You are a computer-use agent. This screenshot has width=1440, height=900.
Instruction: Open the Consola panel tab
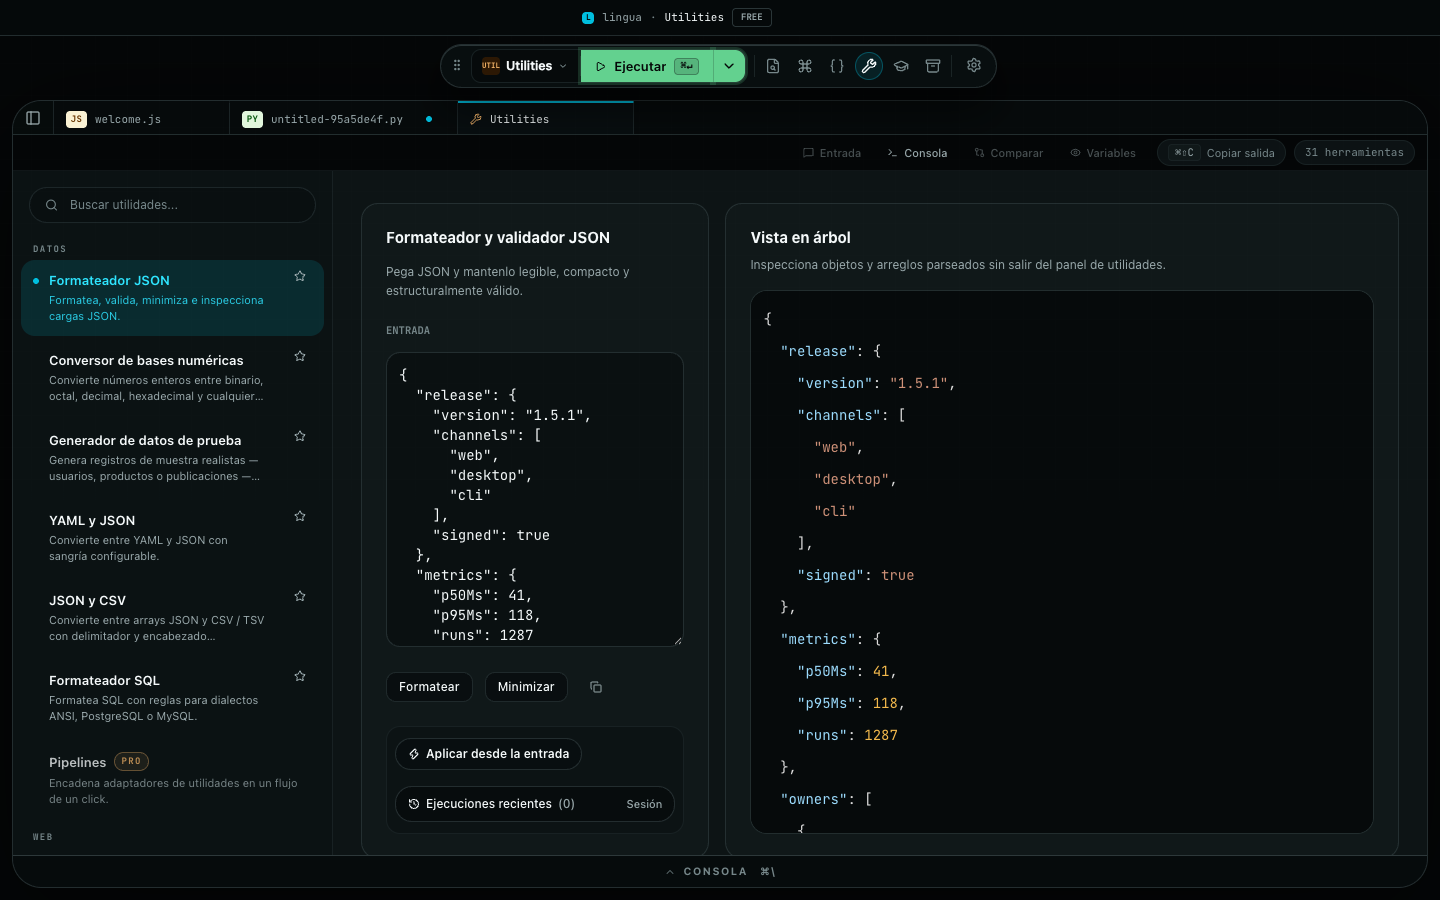point(917,153)
